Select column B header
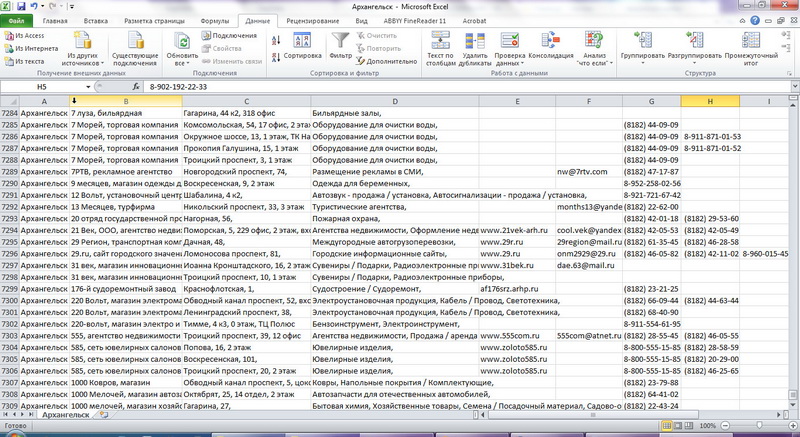 click(x=126, y=101)
